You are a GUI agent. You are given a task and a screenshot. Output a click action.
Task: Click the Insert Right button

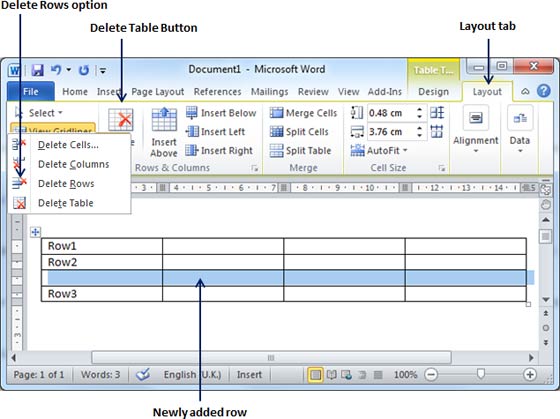point(219,150)
